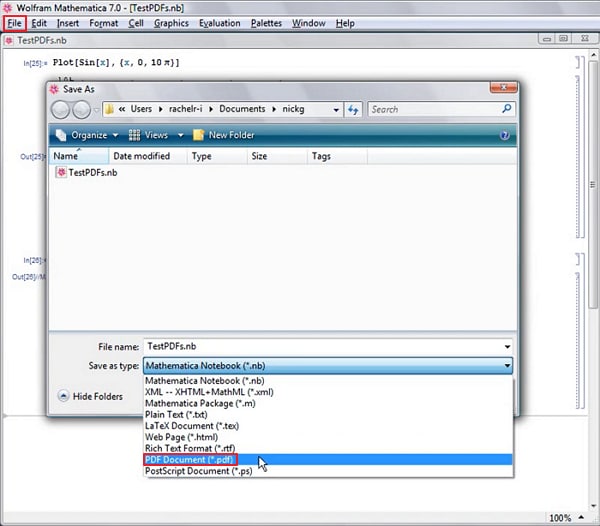Open the Help menu
This screenshot has height=526, width=600.
(345, 23)
